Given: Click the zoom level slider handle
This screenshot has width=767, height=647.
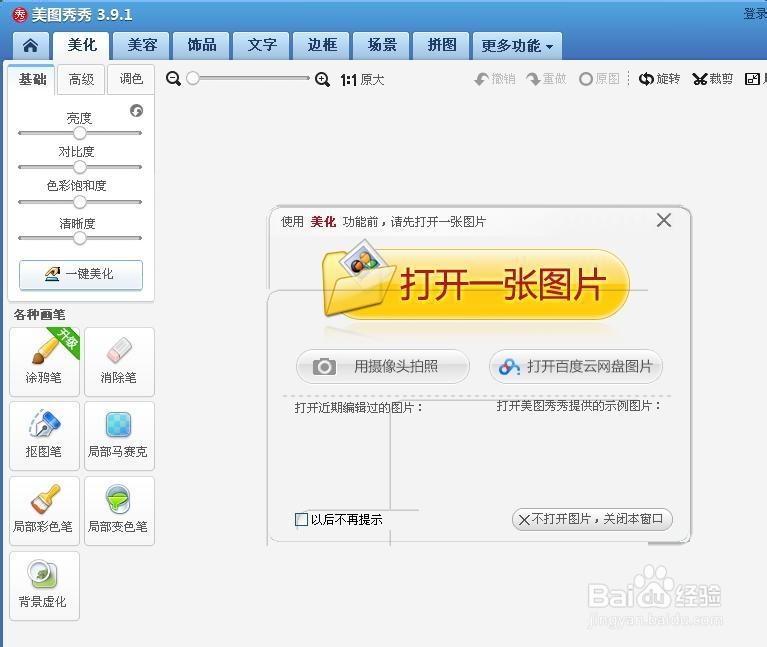Looking at the screenshot, I should point(193,78).
